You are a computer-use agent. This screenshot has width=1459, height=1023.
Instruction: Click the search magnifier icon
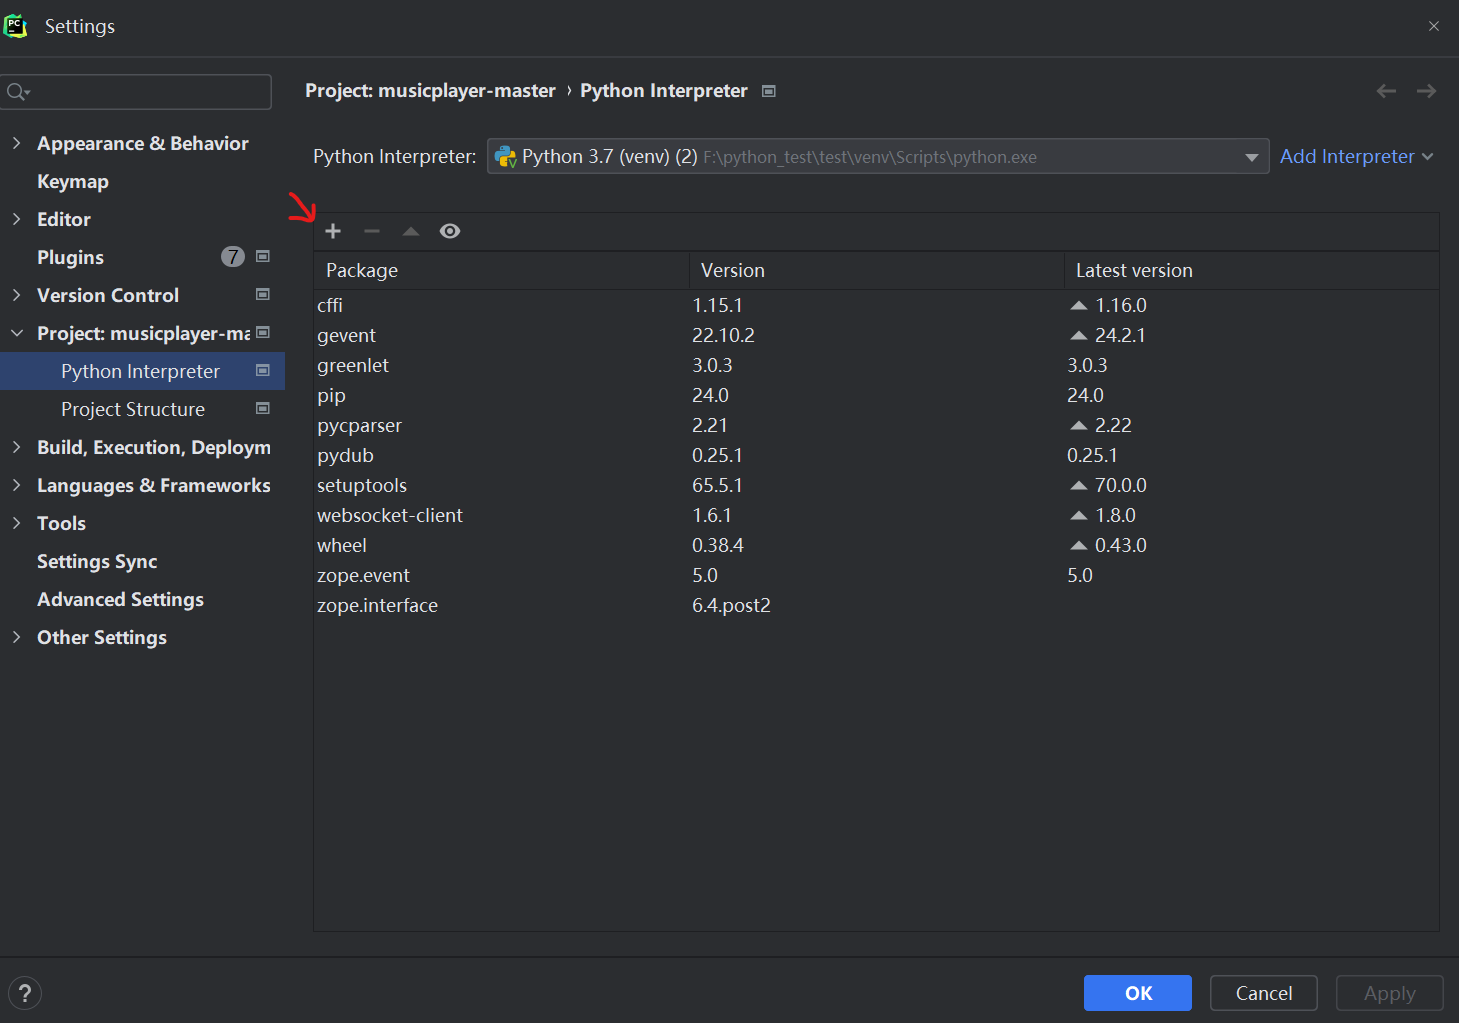point(17,92)
